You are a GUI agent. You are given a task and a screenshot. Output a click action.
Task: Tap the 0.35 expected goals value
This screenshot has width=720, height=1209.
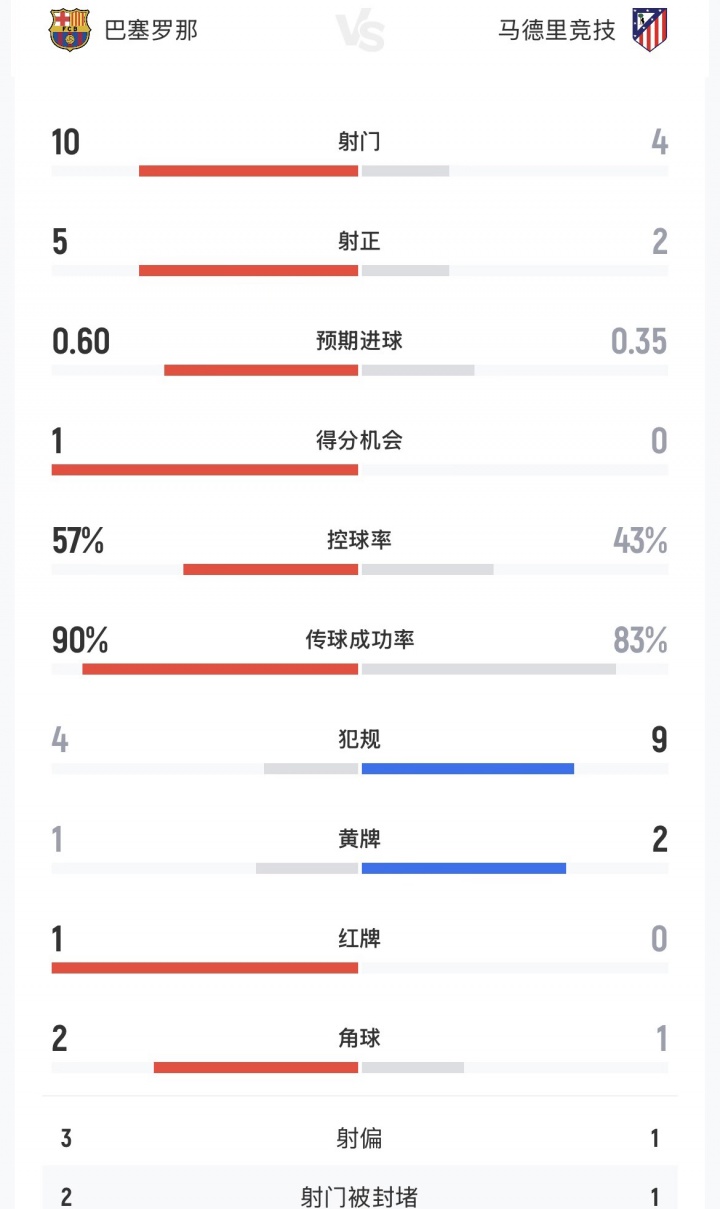[x=639, y=342]
